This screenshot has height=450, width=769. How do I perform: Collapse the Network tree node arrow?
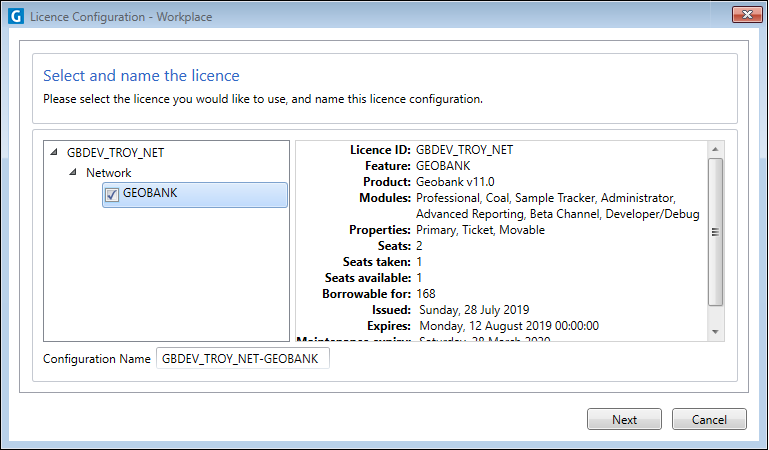(73, 172)
